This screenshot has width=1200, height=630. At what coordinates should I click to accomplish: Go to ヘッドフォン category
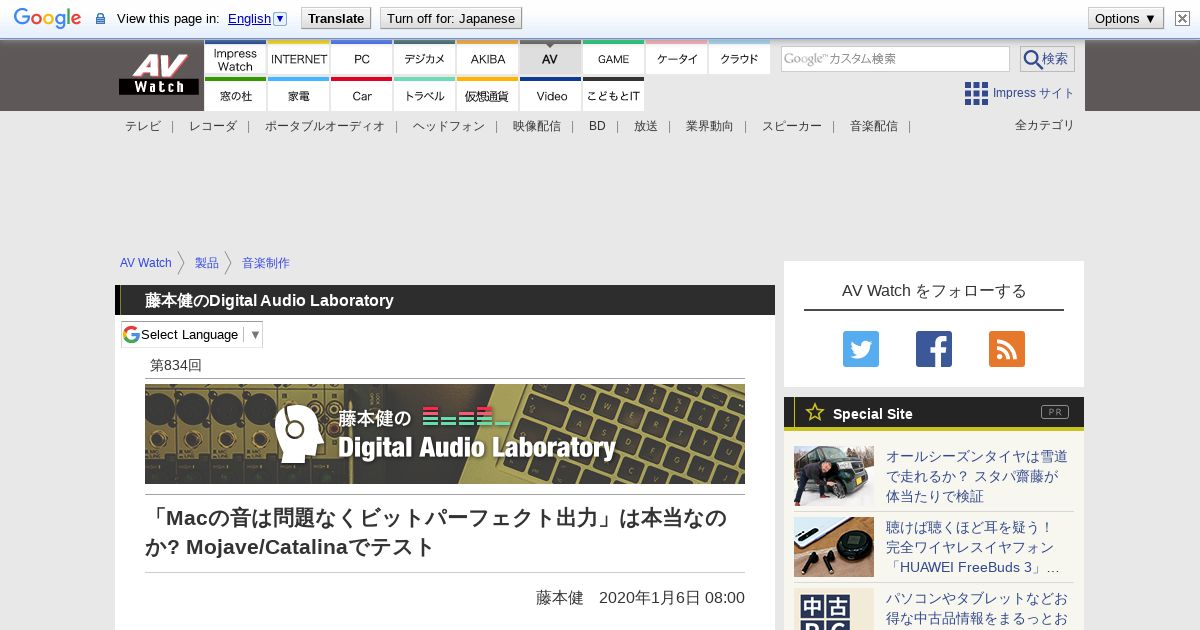click(448, 126)
